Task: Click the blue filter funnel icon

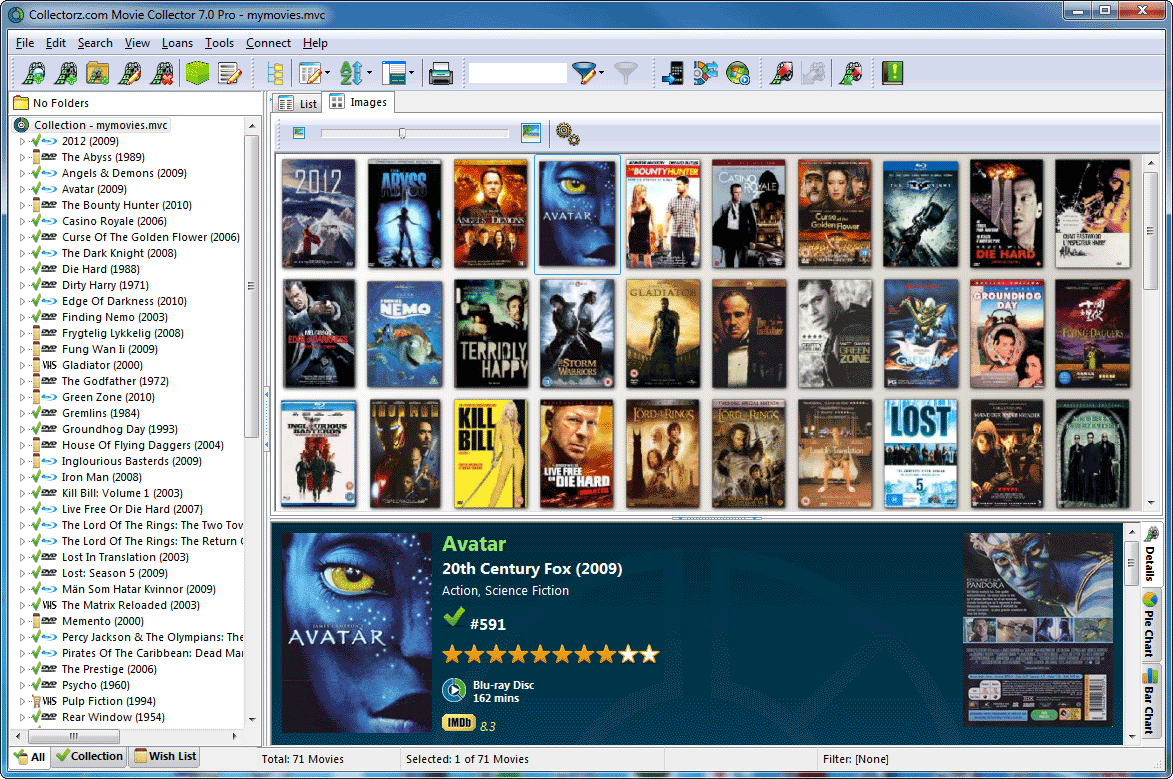Action: point(583,73)
